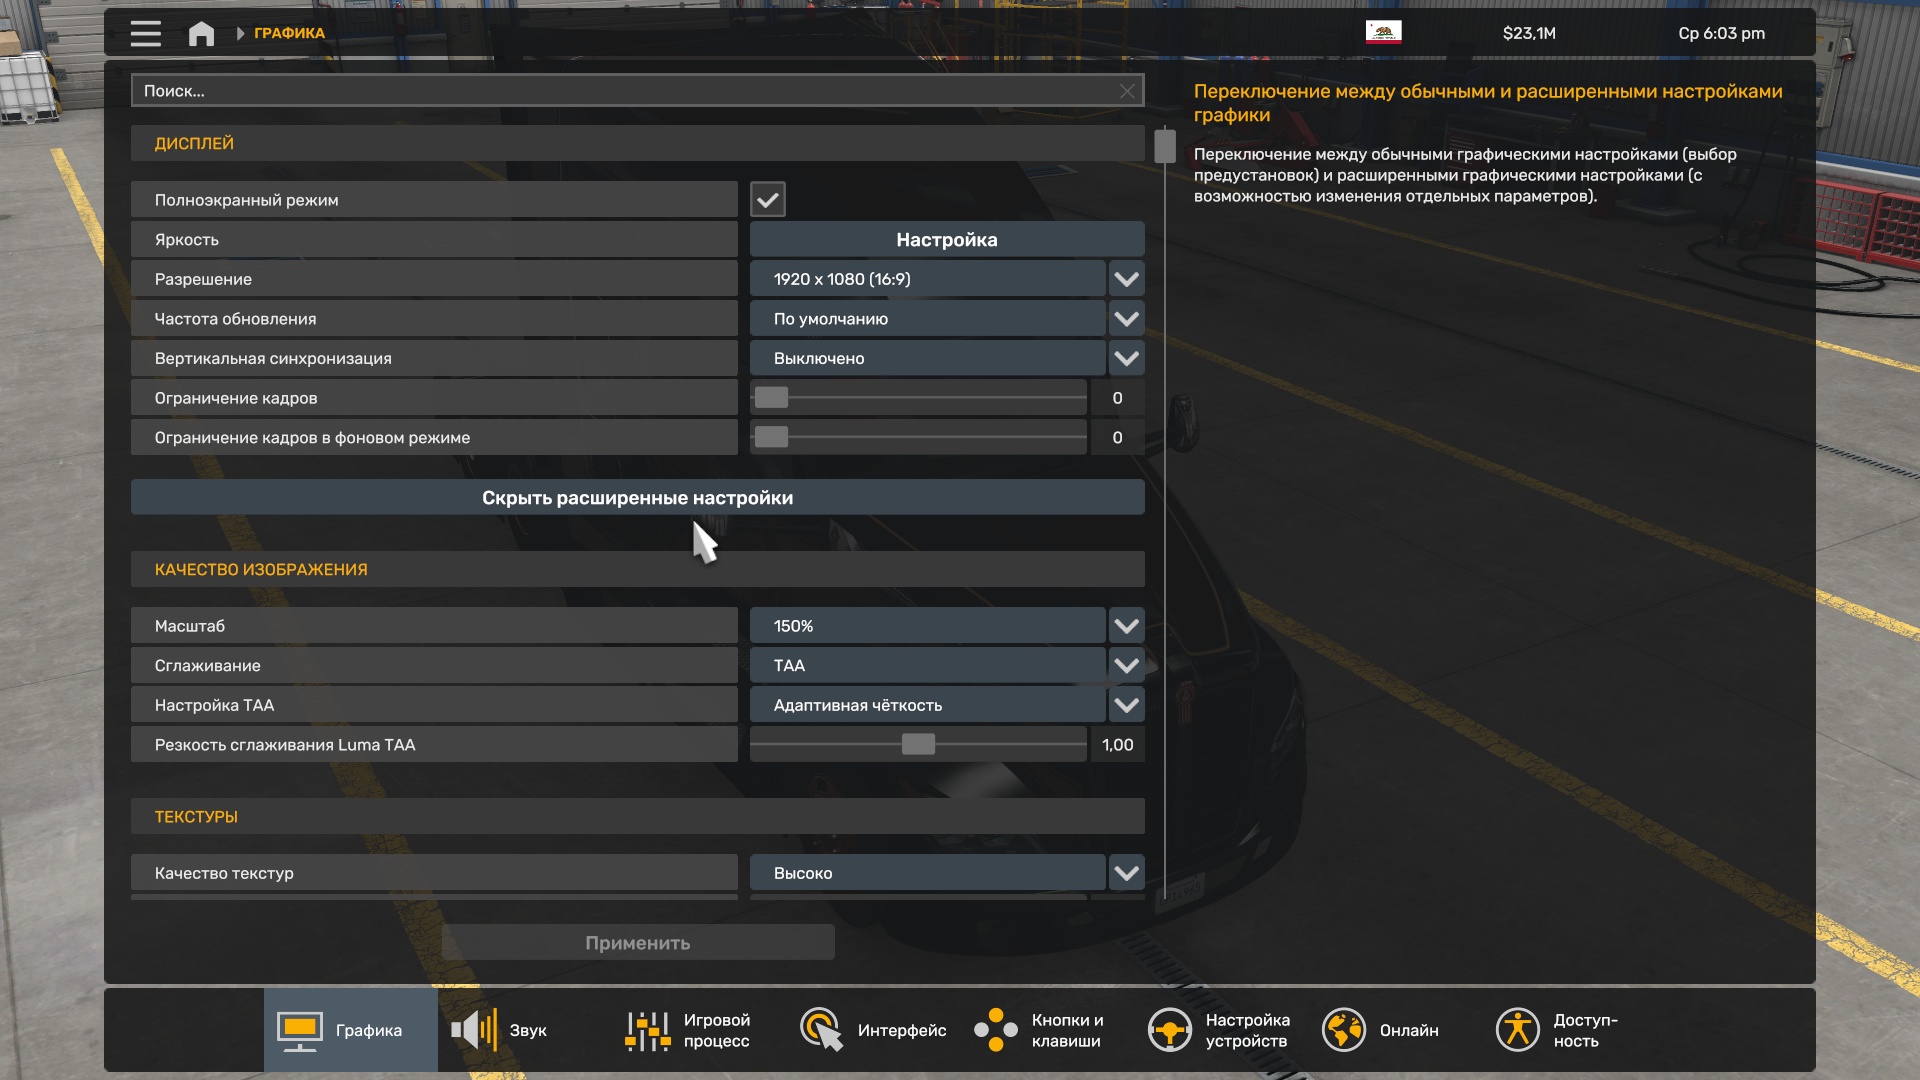Open Доступность accessibility icon
This screenshot has width=1920, height=1080.
tap(1517, 1030)
